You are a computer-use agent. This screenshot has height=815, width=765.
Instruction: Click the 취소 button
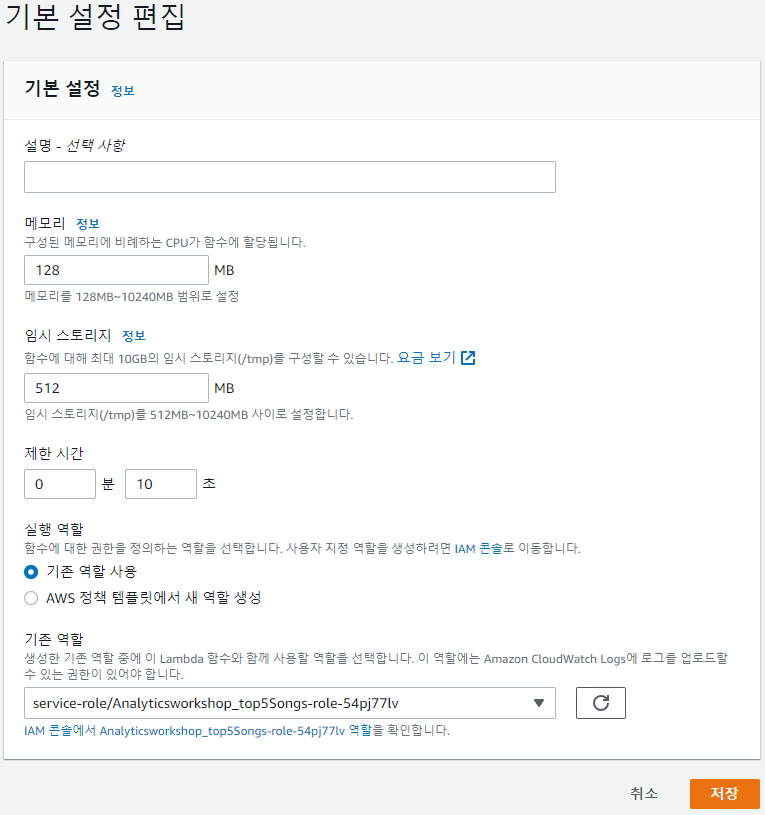pyautogui.click(x=644, y=793)
